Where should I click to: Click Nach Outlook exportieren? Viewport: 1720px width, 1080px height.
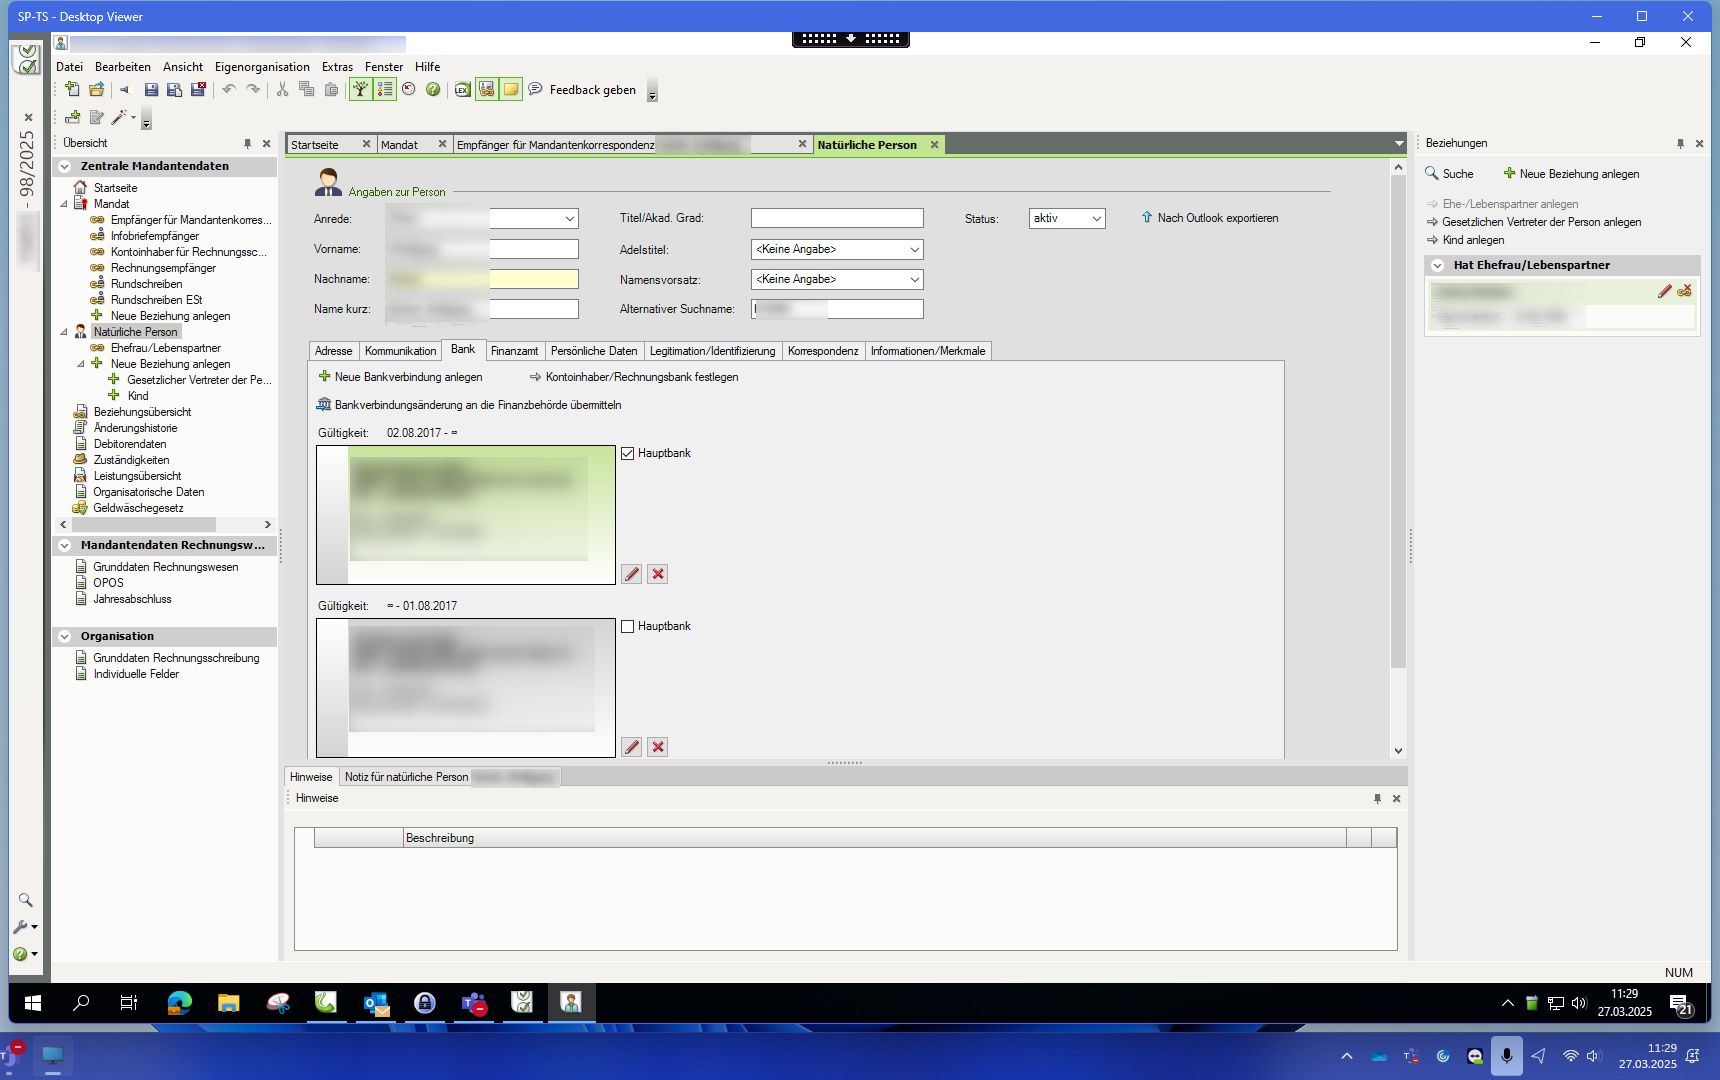[x=1217, y=218]
